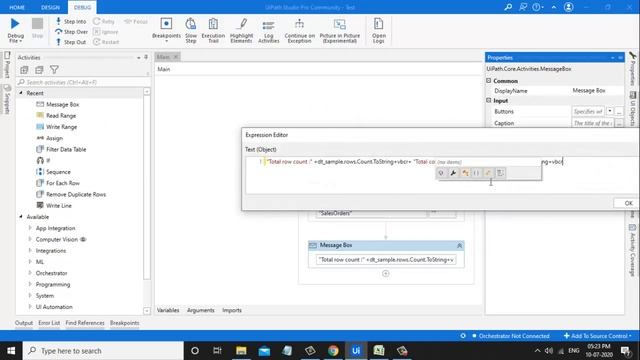The width and height of the screenshot is (640, 360).
Task: Click the Expression Editor text area
Action: click(443, 176)
